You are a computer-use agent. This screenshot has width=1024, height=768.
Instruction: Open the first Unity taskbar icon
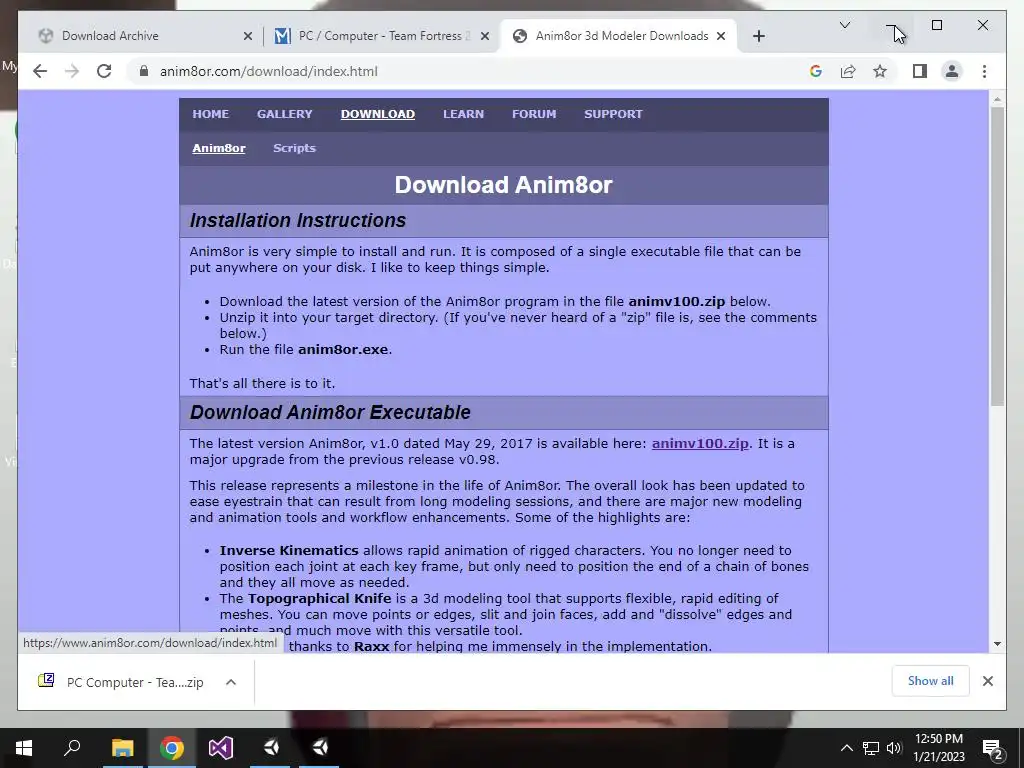tap(270, 748)
